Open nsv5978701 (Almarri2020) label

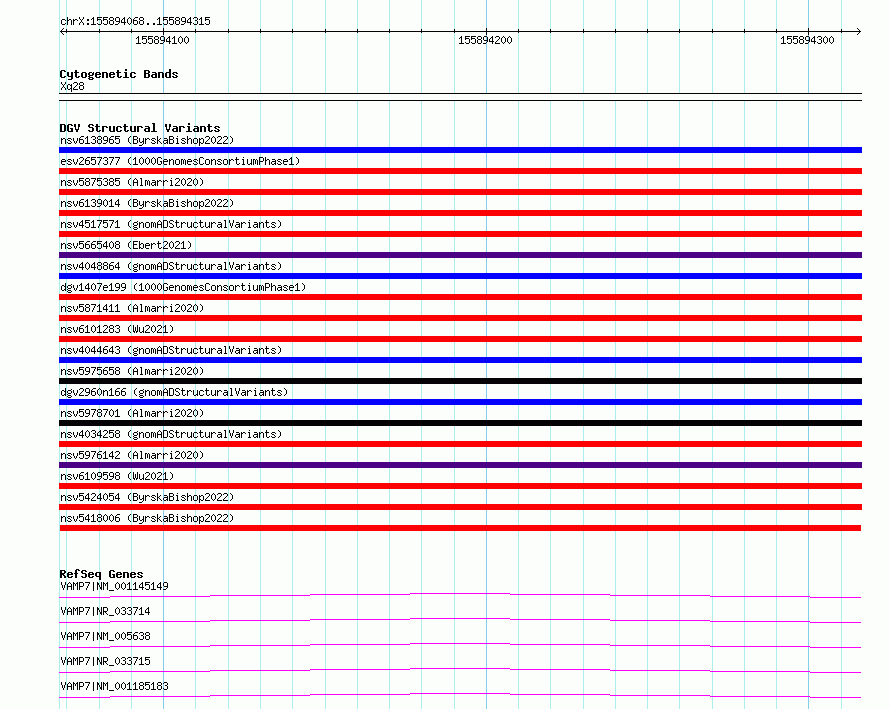pos(132,413)
